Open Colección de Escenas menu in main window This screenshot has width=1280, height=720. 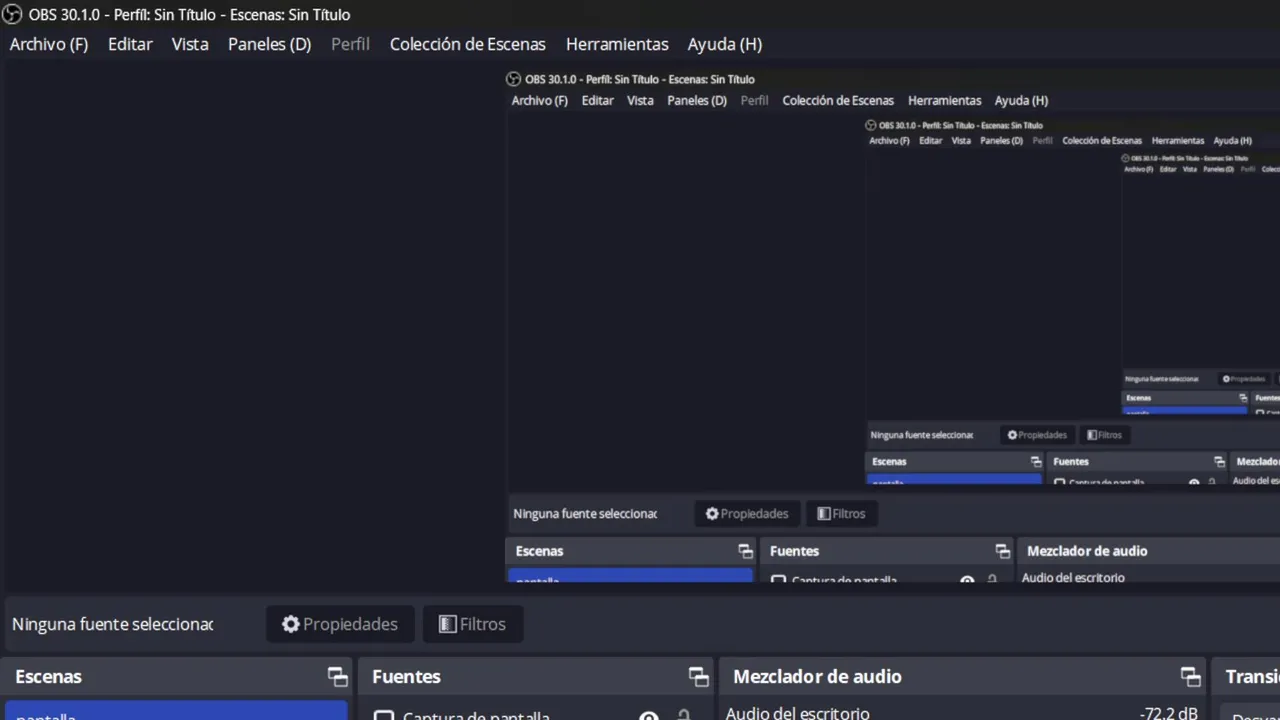point(468,44)
